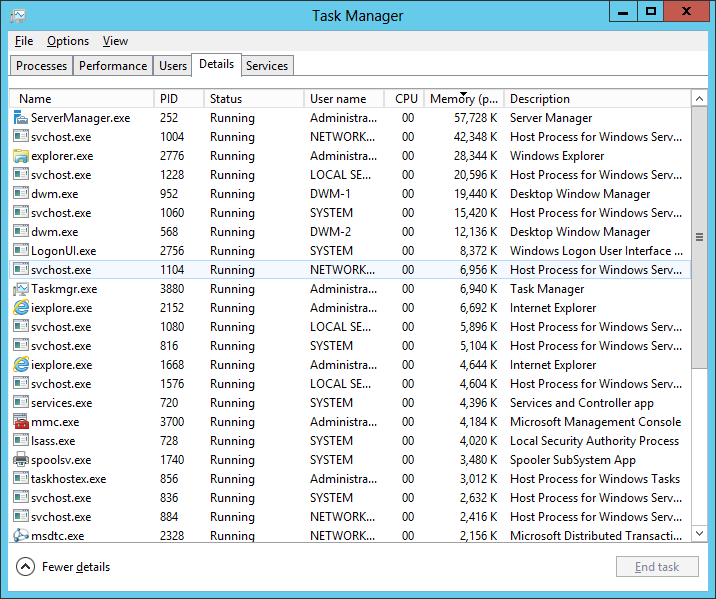Click the explorer.exe folder icon
716x599 pixels.
click(x=21, y=156)
